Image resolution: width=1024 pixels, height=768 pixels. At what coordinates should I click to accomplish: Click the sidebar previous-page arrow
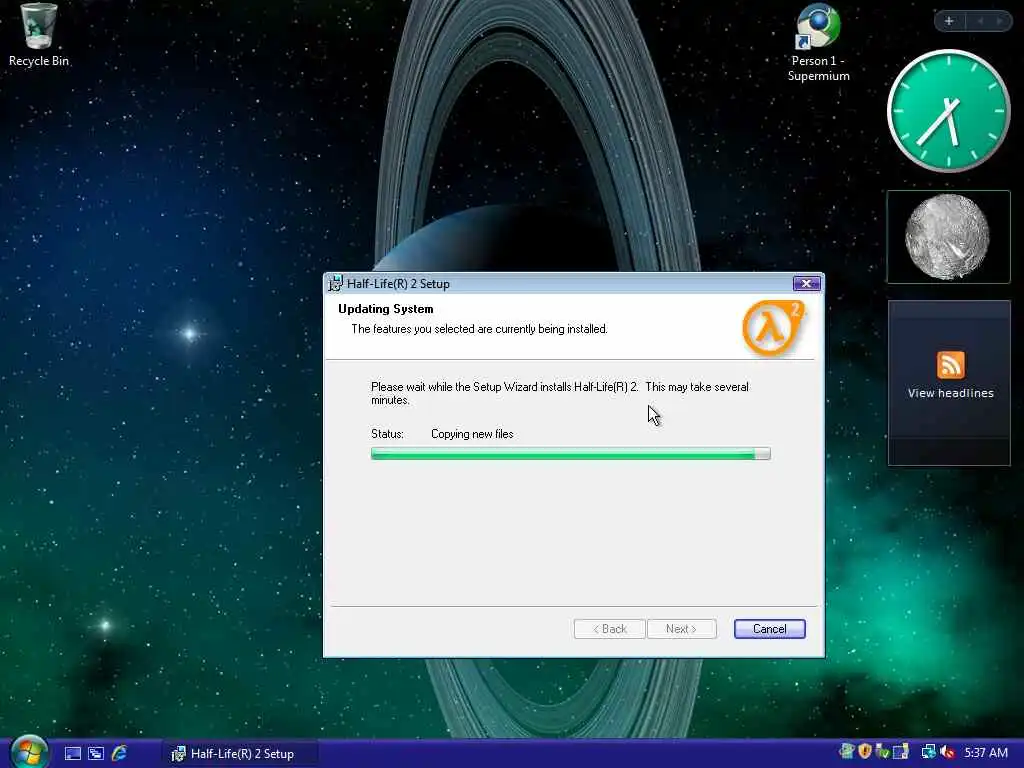pos(980,22)
